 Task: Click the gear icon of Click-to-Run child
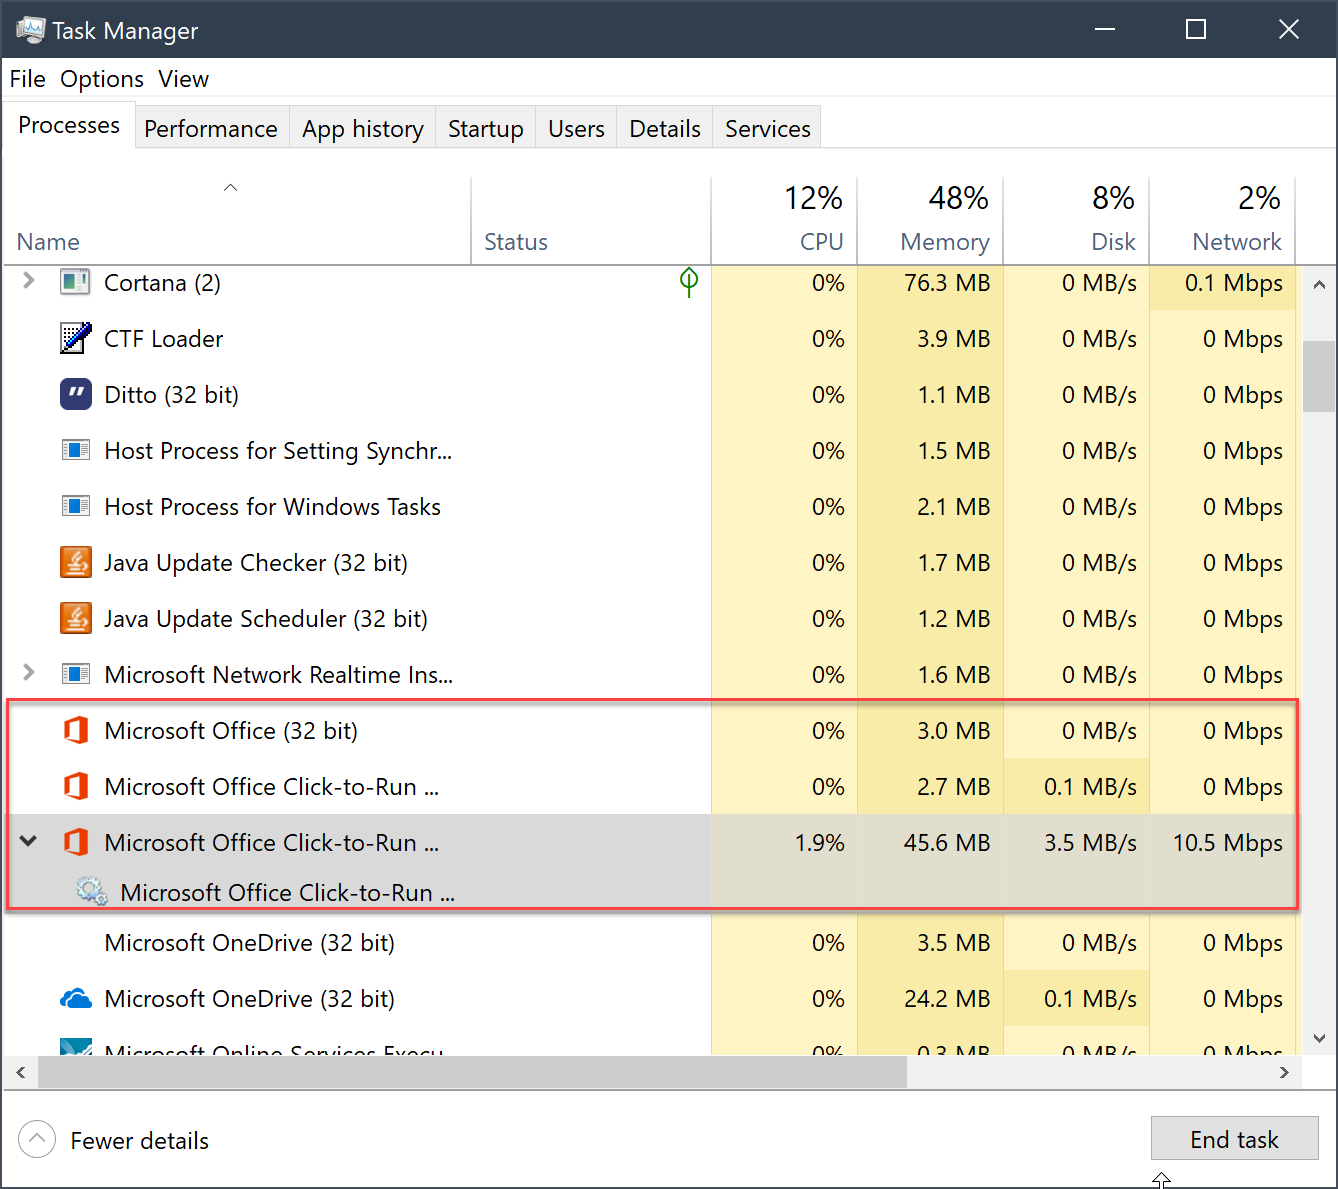pyautogui.click(x=92, y=891)
